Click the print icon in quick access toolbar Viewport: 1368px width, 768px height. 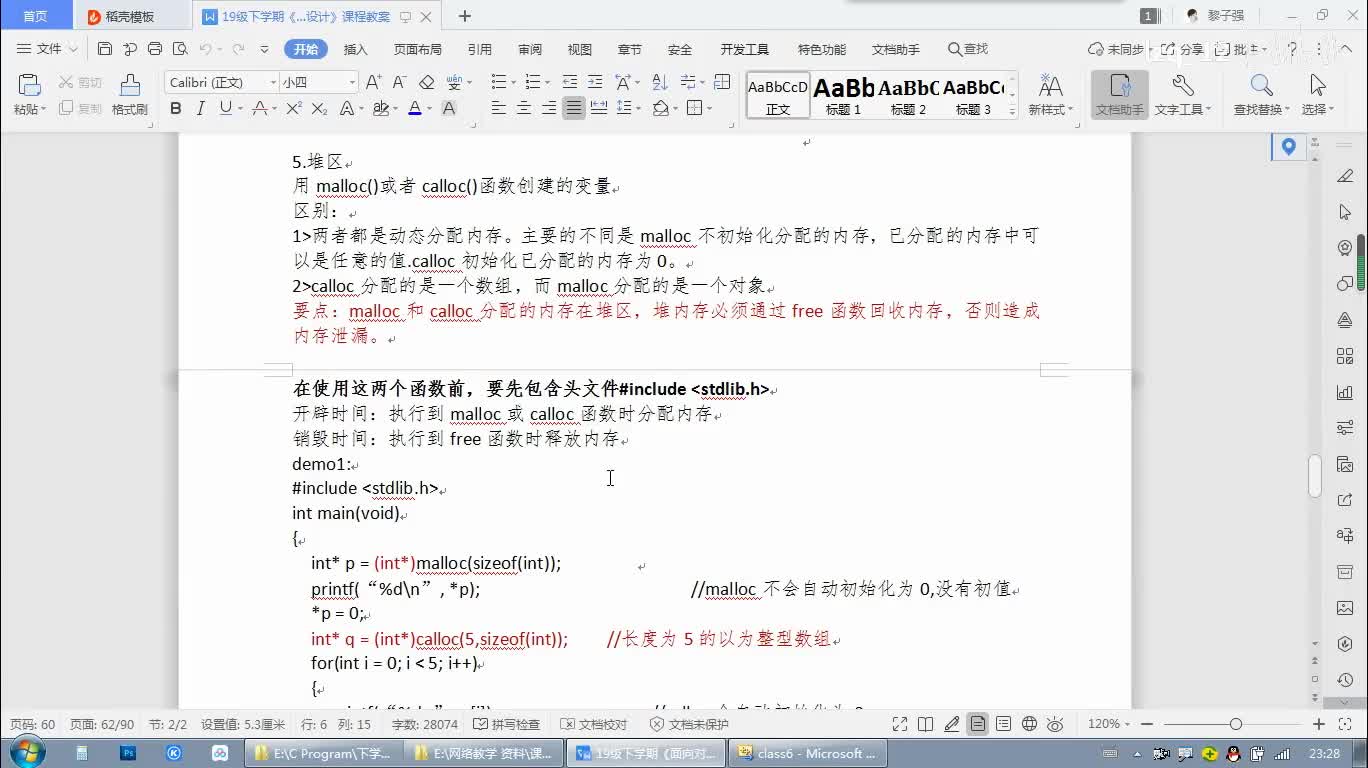(155, 49)
